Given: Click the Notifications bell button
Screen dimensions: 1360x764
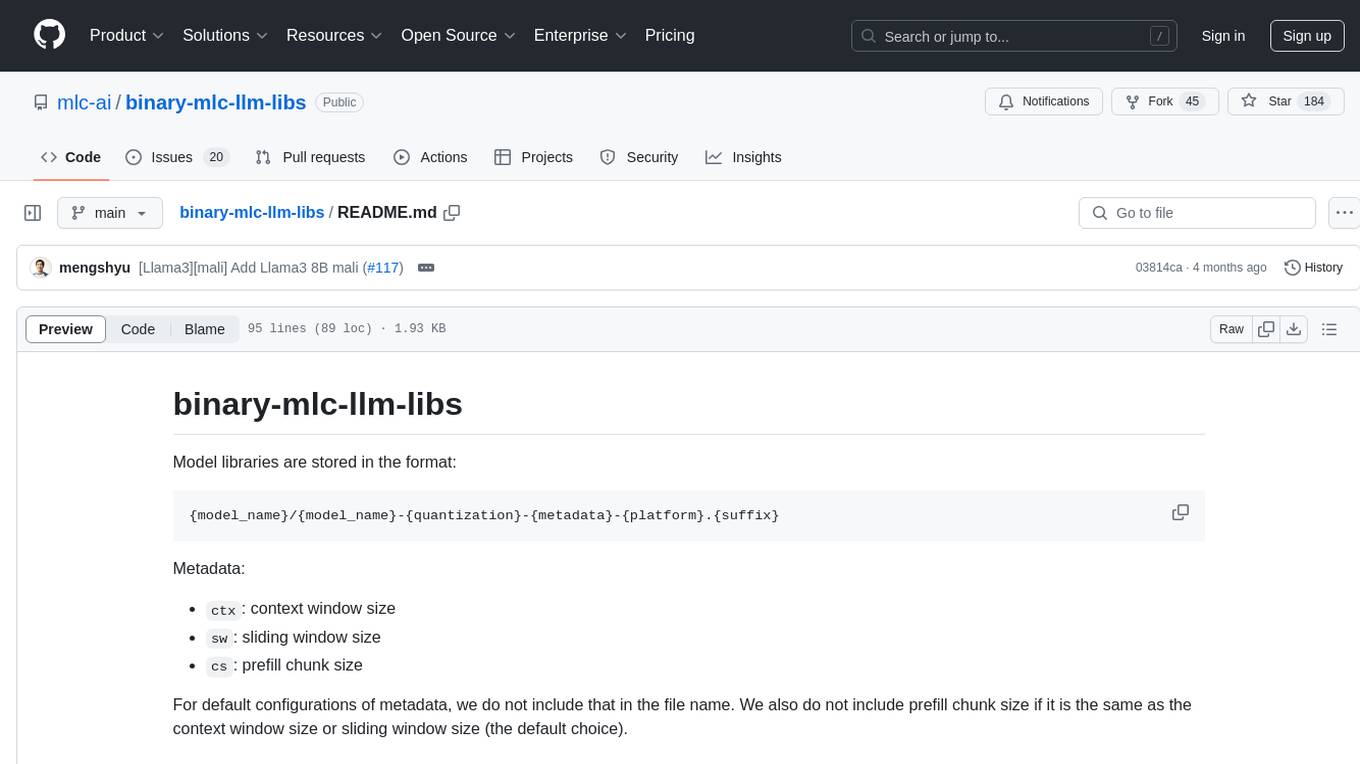Looking at the screenshot, I should pos(1044,102).
